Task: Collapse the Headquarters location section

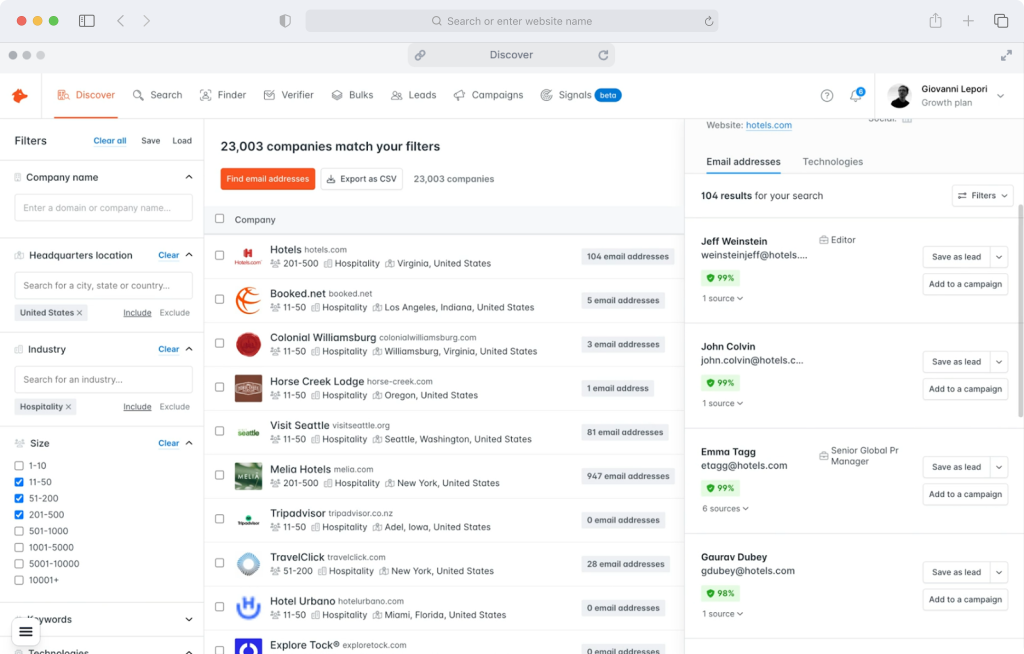Action: pyautogui.click(x=189, y=255)
